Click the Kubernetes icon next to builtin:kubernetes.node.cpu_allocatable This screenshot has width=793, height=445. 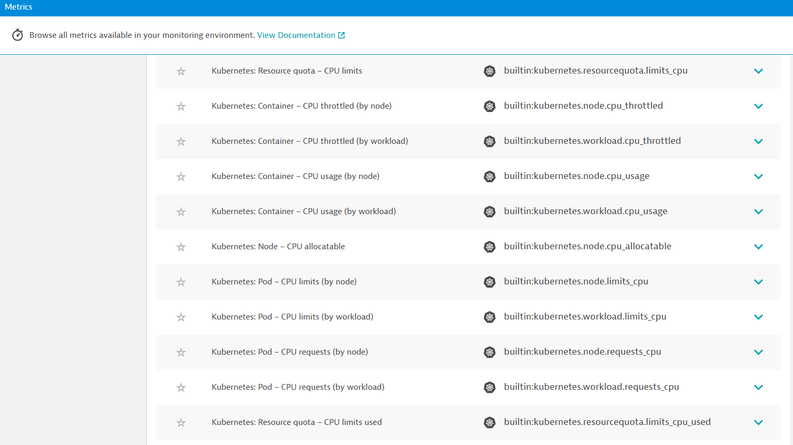tap(489, 247)
